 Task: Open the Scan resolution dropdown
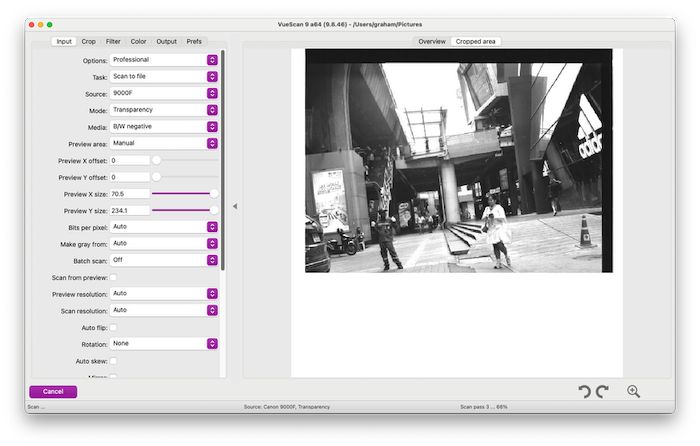164,310
